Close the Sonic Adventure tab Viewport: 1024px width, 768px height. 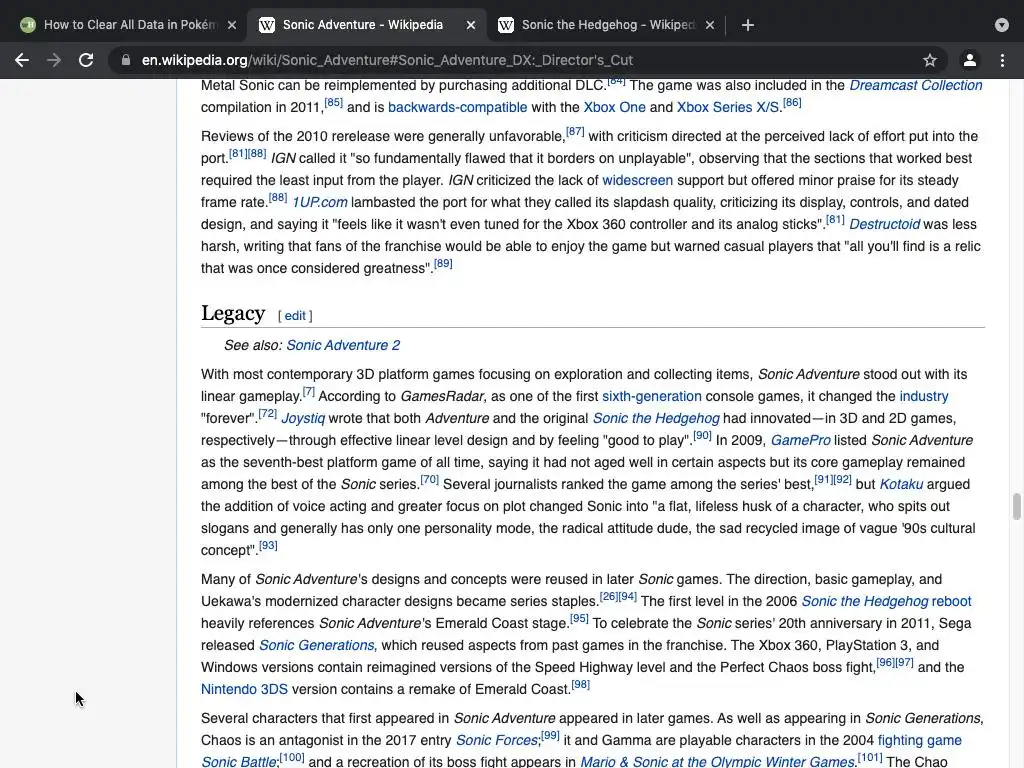click(x=471, y=25)
